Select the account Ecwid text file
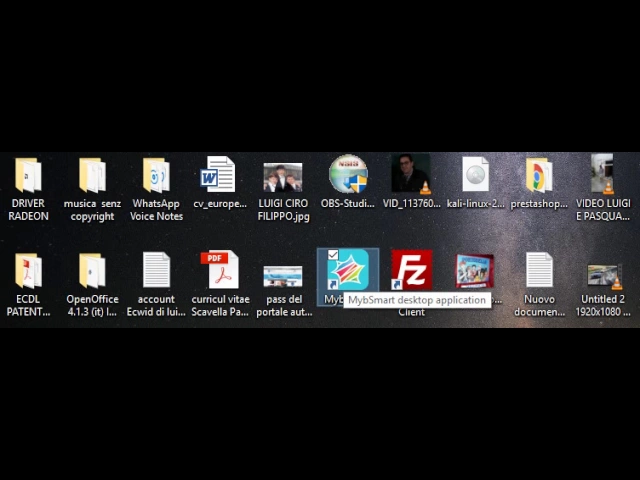Screen dimensions: 640x480 click(156, 270)
